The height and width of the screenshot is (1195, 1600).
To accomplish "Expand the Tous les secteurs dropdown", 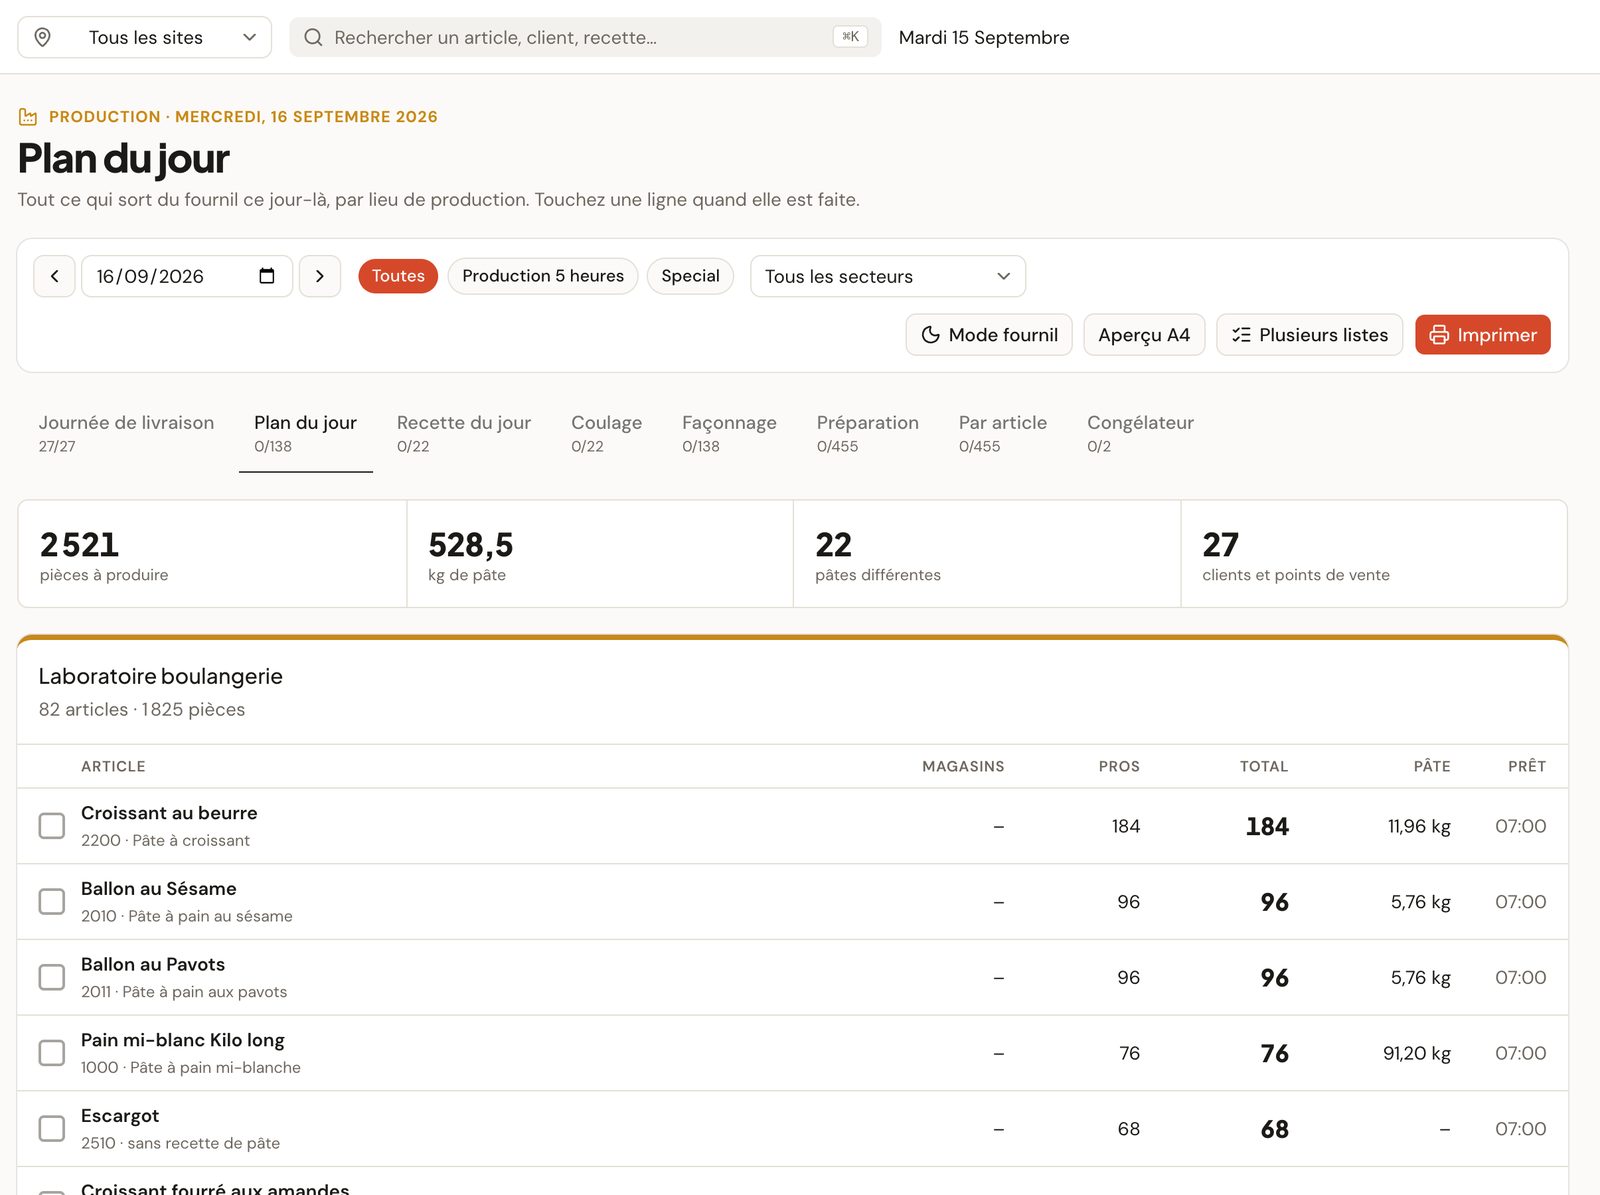I will pos(888,276).
